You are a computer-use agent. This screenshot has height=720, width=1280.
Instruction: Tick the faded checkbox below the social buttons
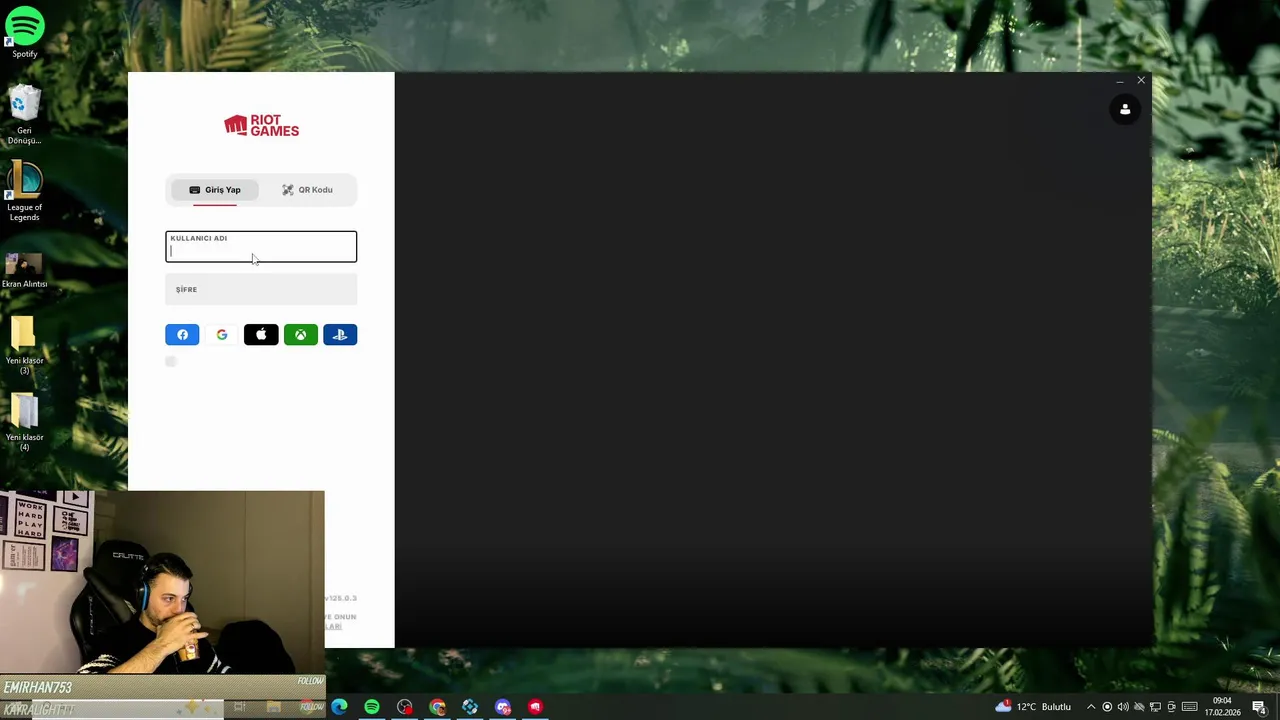171,361
